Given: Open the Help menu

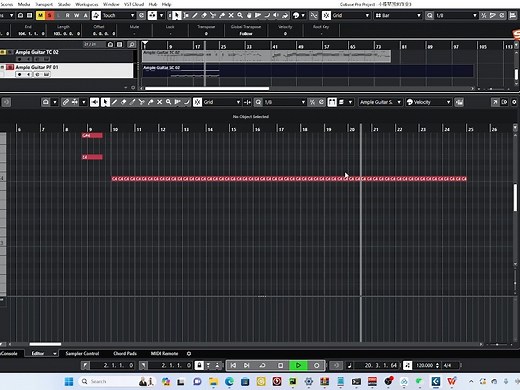Looking at the screenshot, I should [x=166, y=4].
